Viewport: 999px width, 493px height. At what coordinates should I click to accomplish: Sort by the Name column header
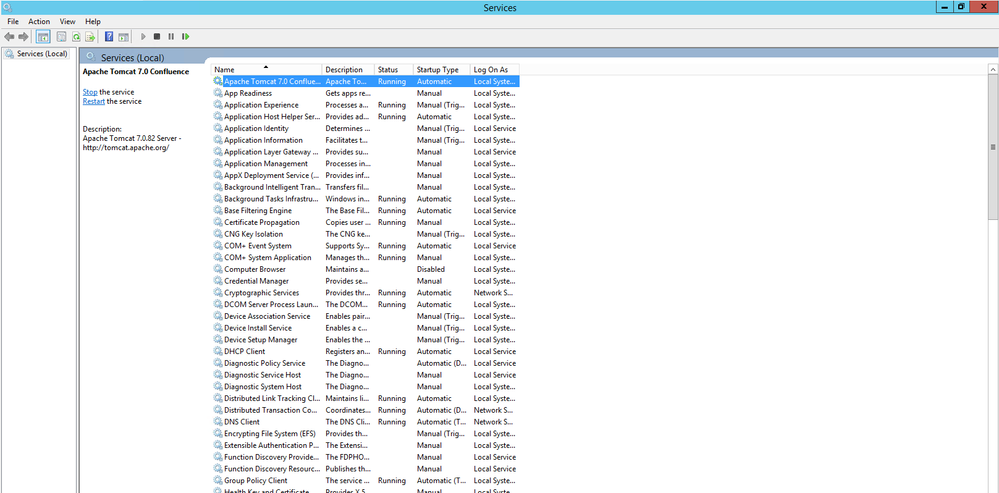point(267,69)
